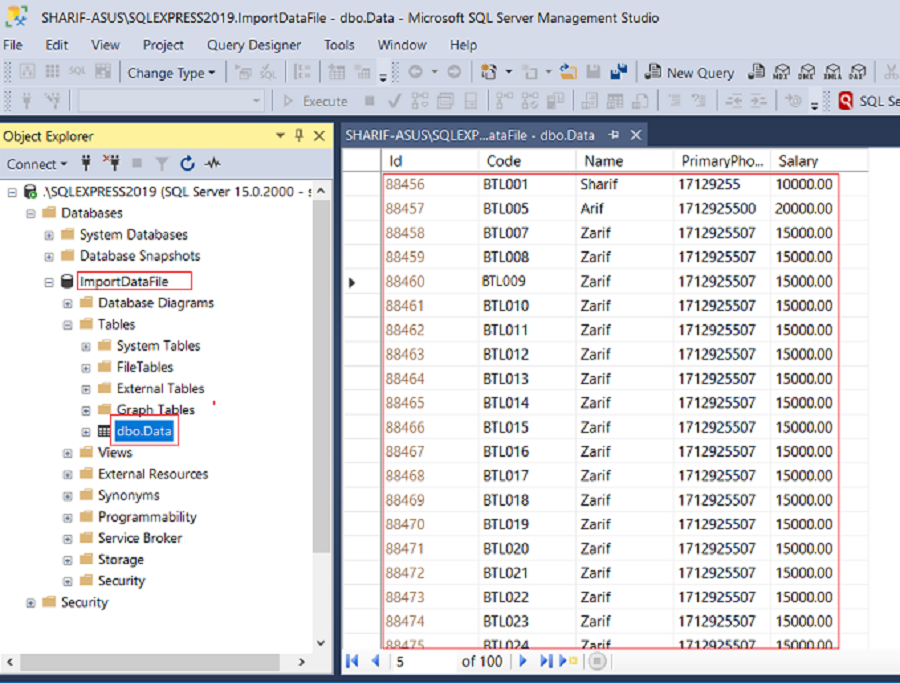Open the Connect dropdown in Object Explorer
This screenshot has height=683, width=900.
pos(37,164)
